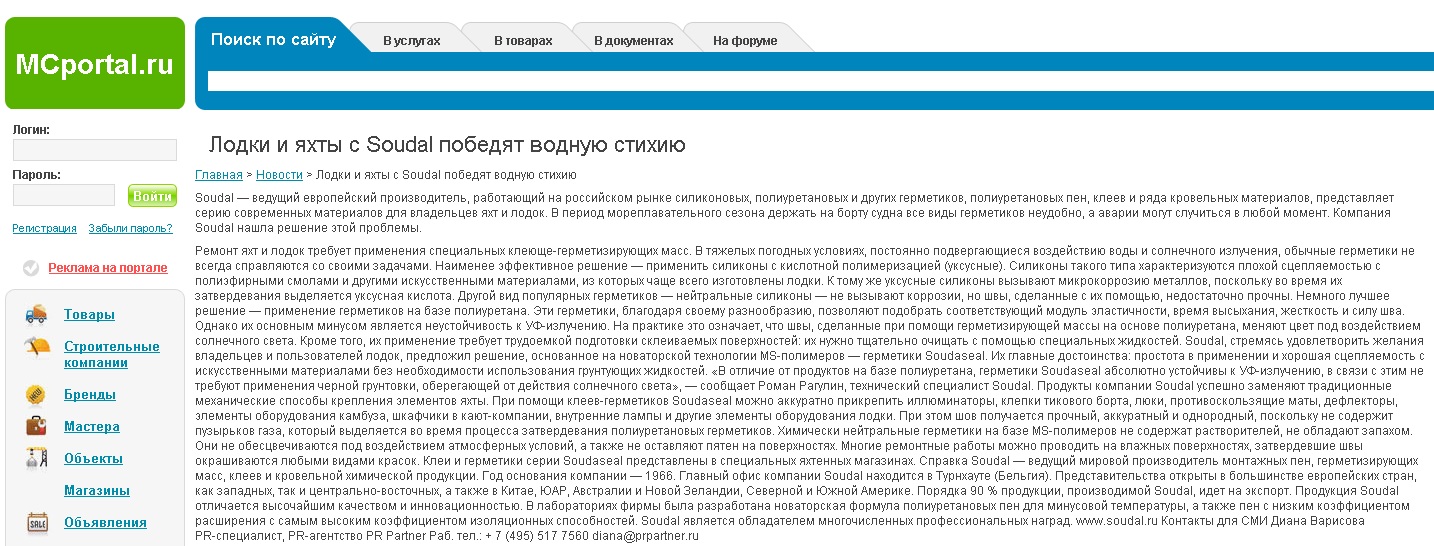Switch to the На форуме tab
The height and width of the screenshot is (546, 1434).
(x=745, y=41)
